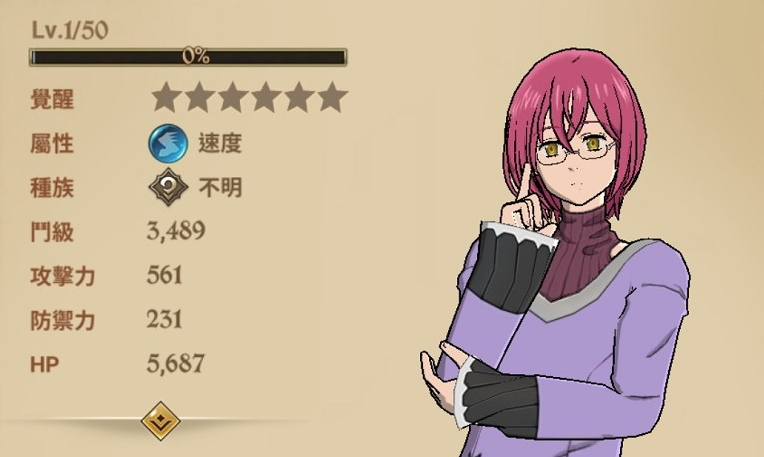Click the first awakening star
The width and height of the screenshot is (764, 457).
click(166, 97)
